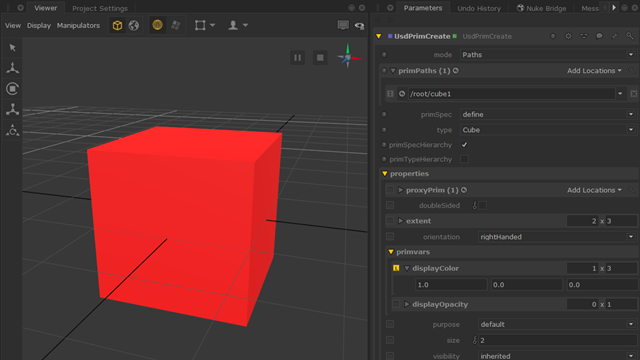Toggle the enable box beside size
Image resolution: width=640 pixels, height=360 pixels.
390,340
